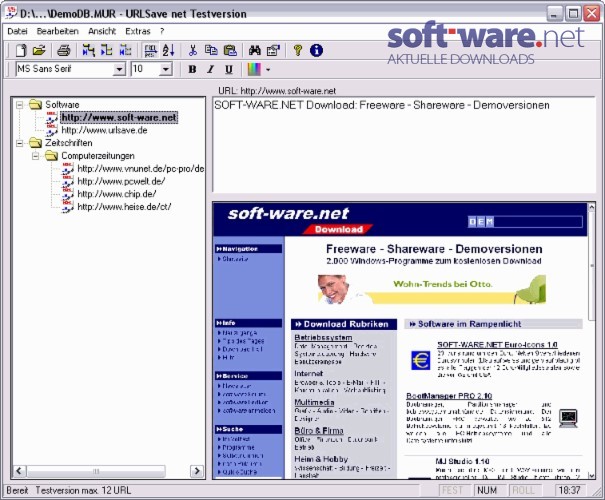Click the third tree-node toolbar icon
This screenshot has width=605, height=500.
pyautogui.click(x=125, y=50)
